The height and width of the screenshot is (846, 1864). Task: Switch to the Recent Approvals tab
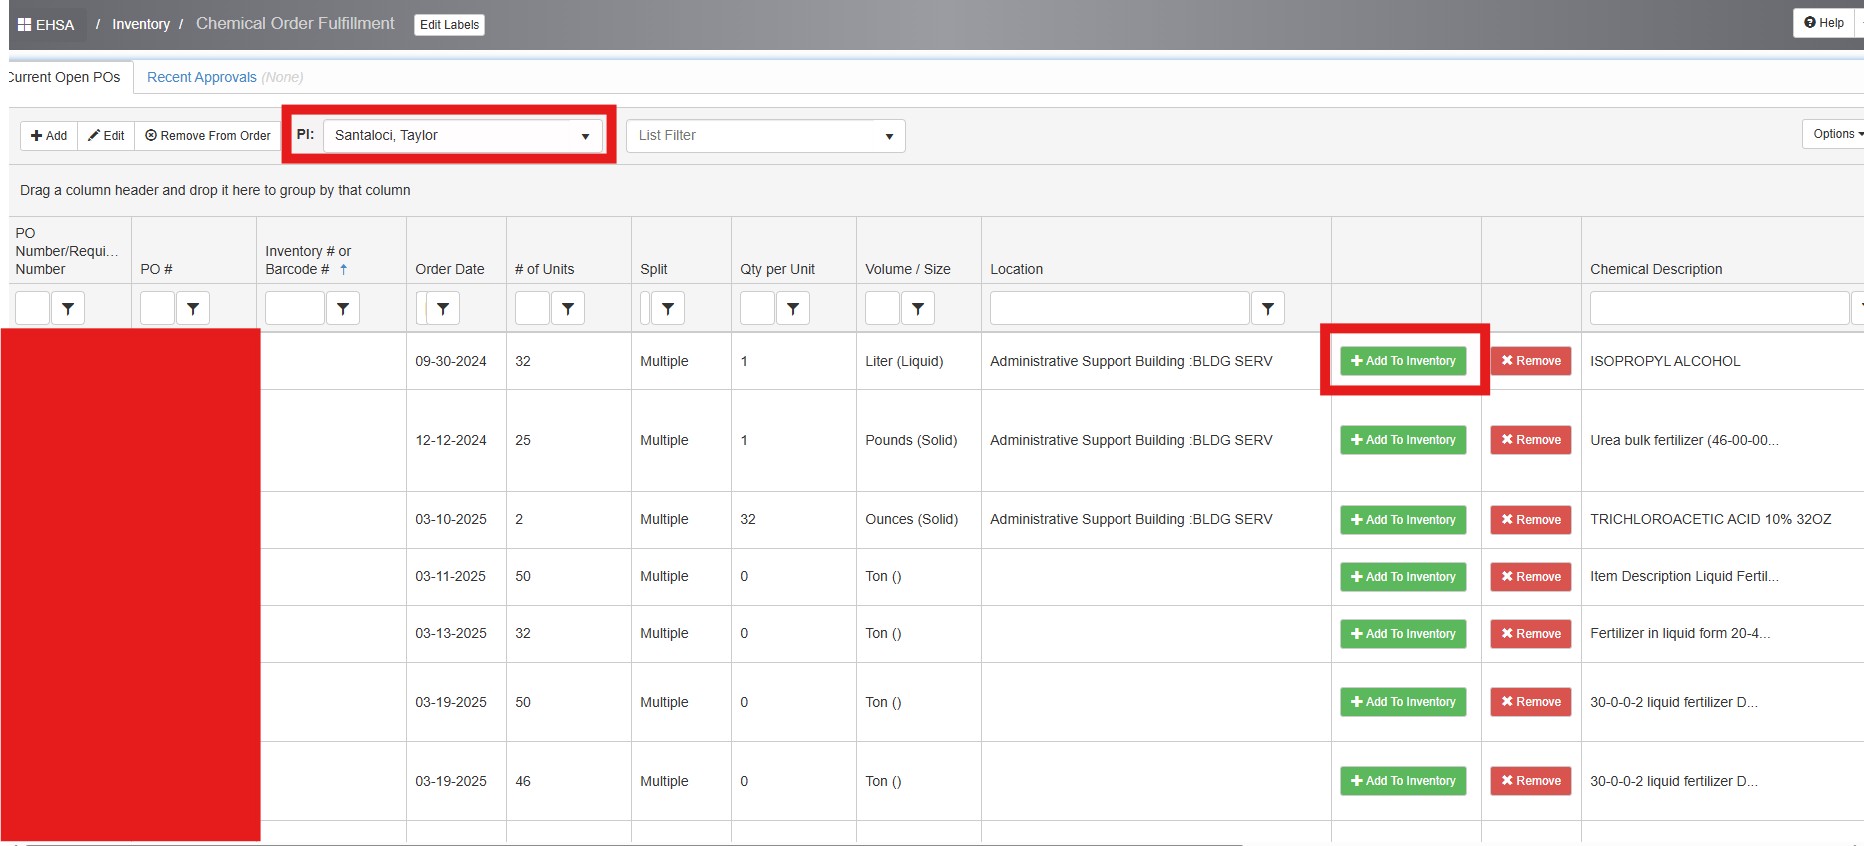point(202,77)
